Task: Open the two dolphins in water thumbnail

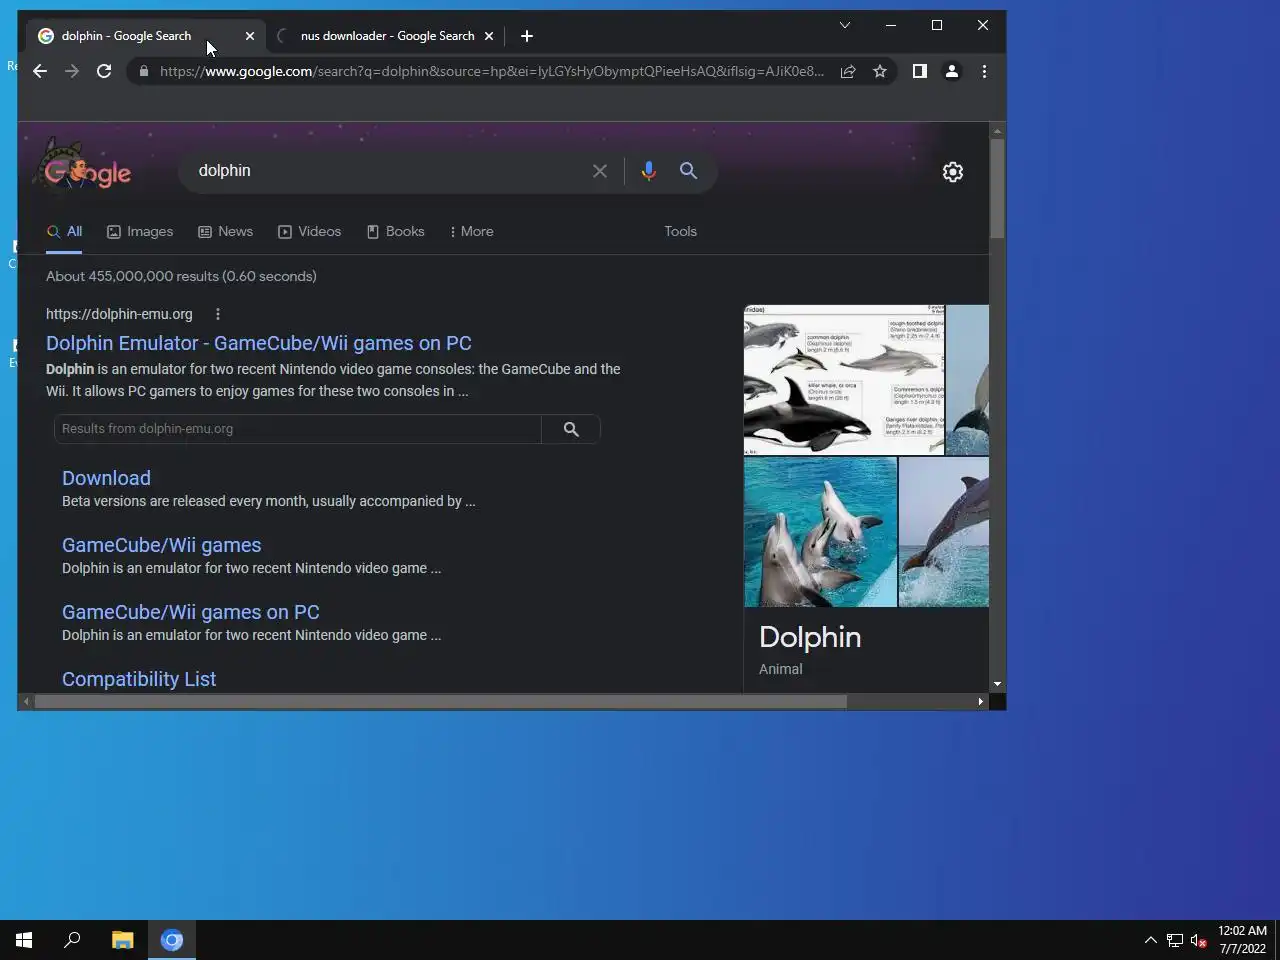Action: point(820,532)
